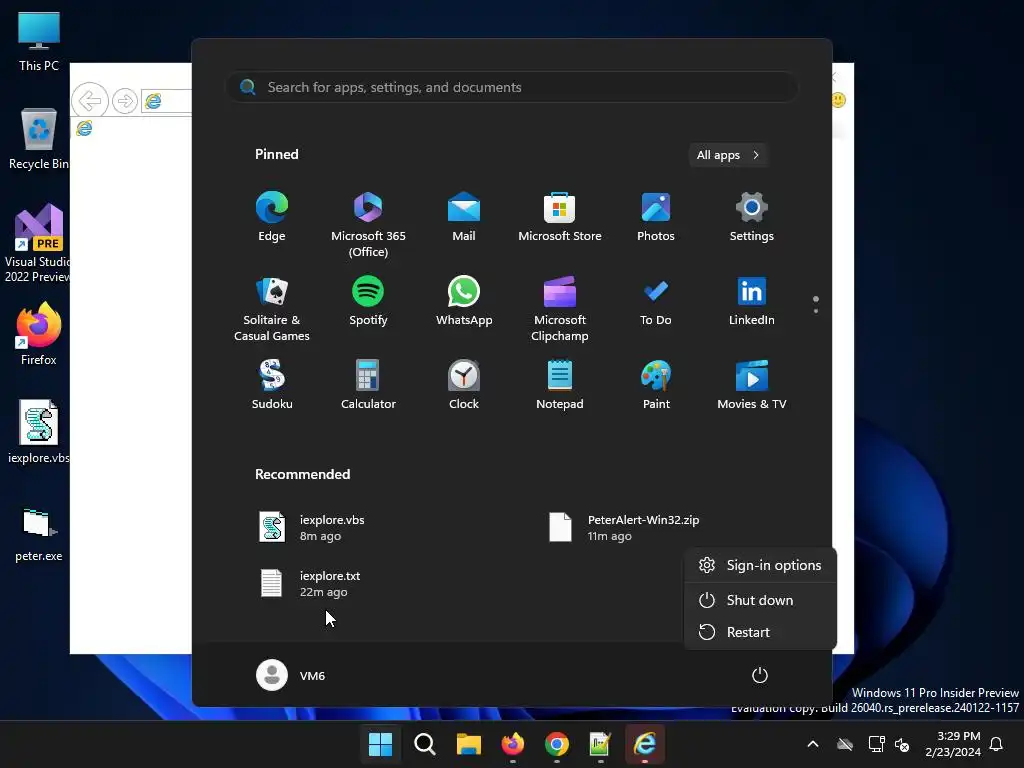This screenshot has width=1024, height=768.
Task: Open the notifications bell
Action: 997,744
